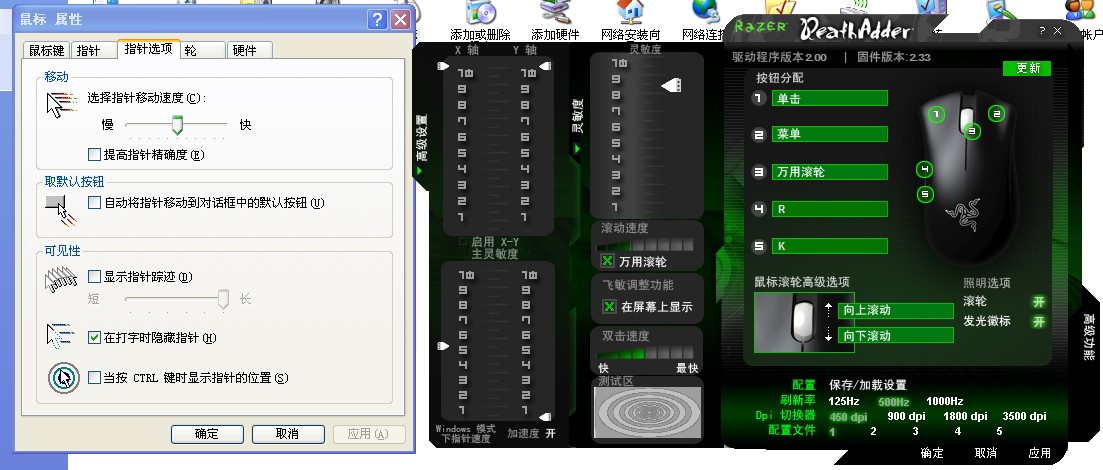Select profile 2 in 配置文件 row
Screen dimensions: 1103x470
coord(874,431)
